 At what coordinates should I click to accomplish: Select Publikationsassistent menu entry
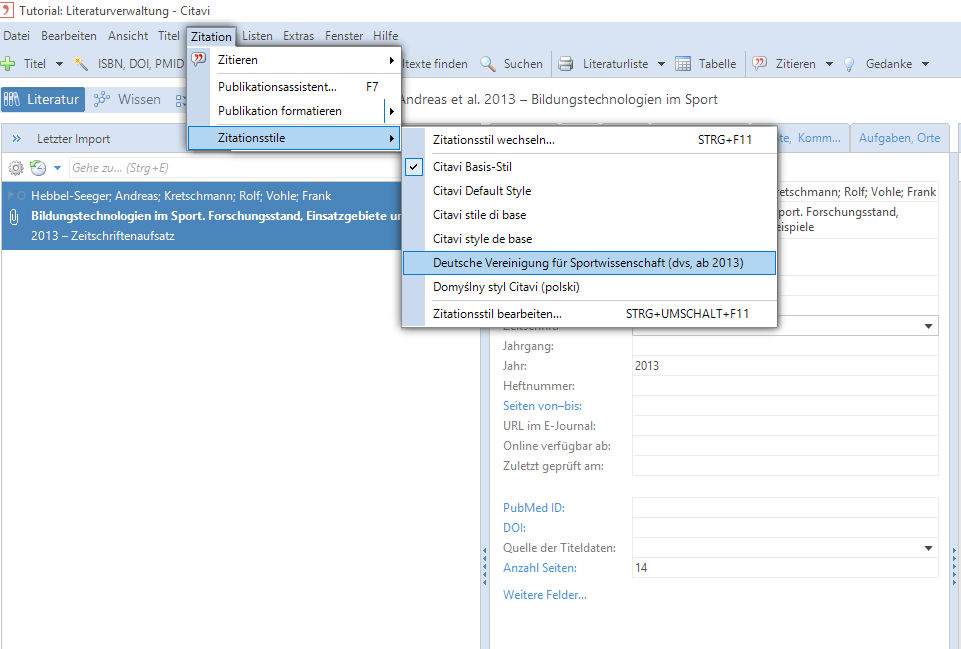pyautogui.click(x=294, y=87)
